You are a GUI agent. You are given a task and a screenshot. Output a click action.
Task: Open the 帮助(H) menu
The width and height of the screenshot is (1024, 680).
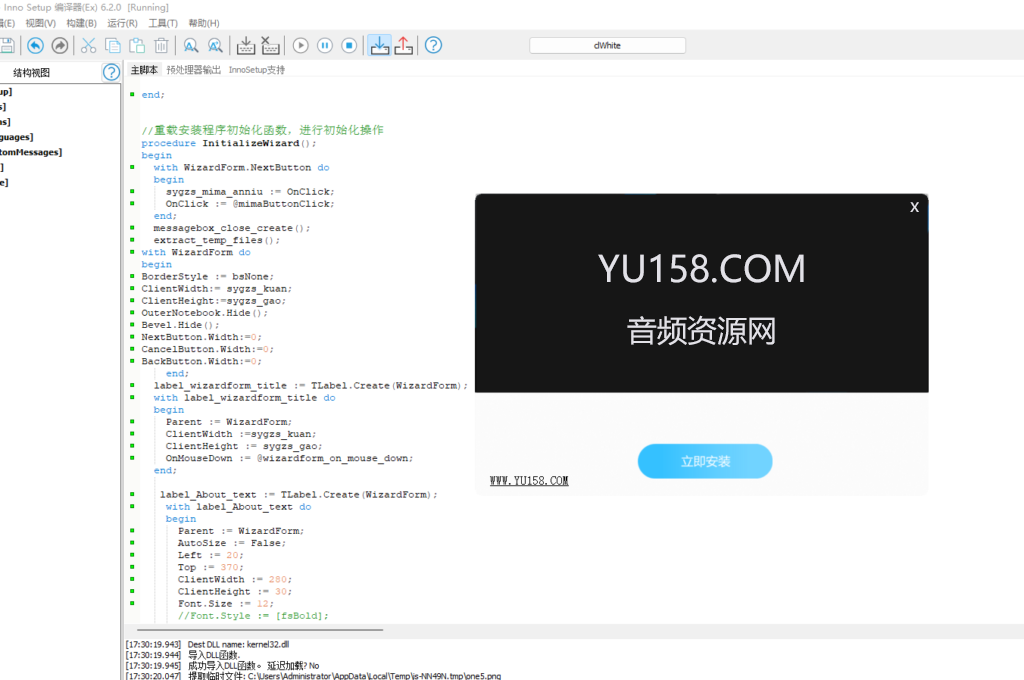204,24
